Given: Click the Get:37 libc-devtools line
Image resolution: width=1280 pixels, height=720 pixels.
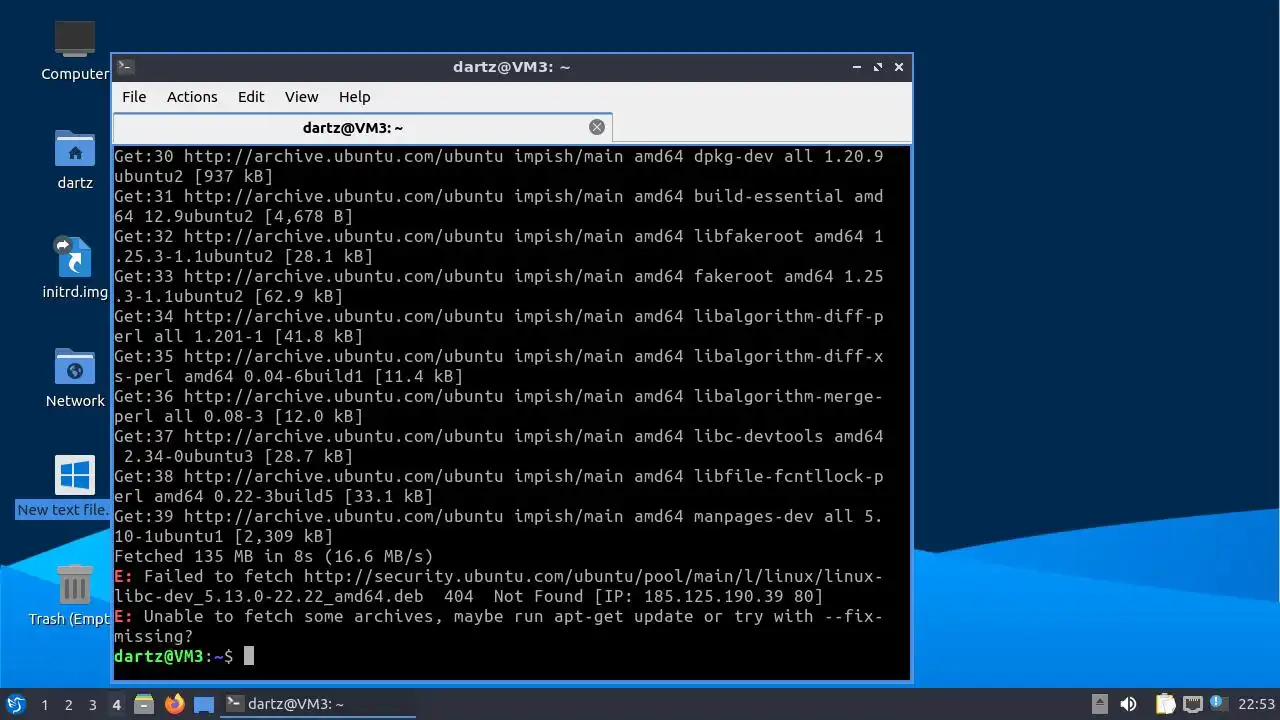Looking at the screenshot, I should coord(498,446).
